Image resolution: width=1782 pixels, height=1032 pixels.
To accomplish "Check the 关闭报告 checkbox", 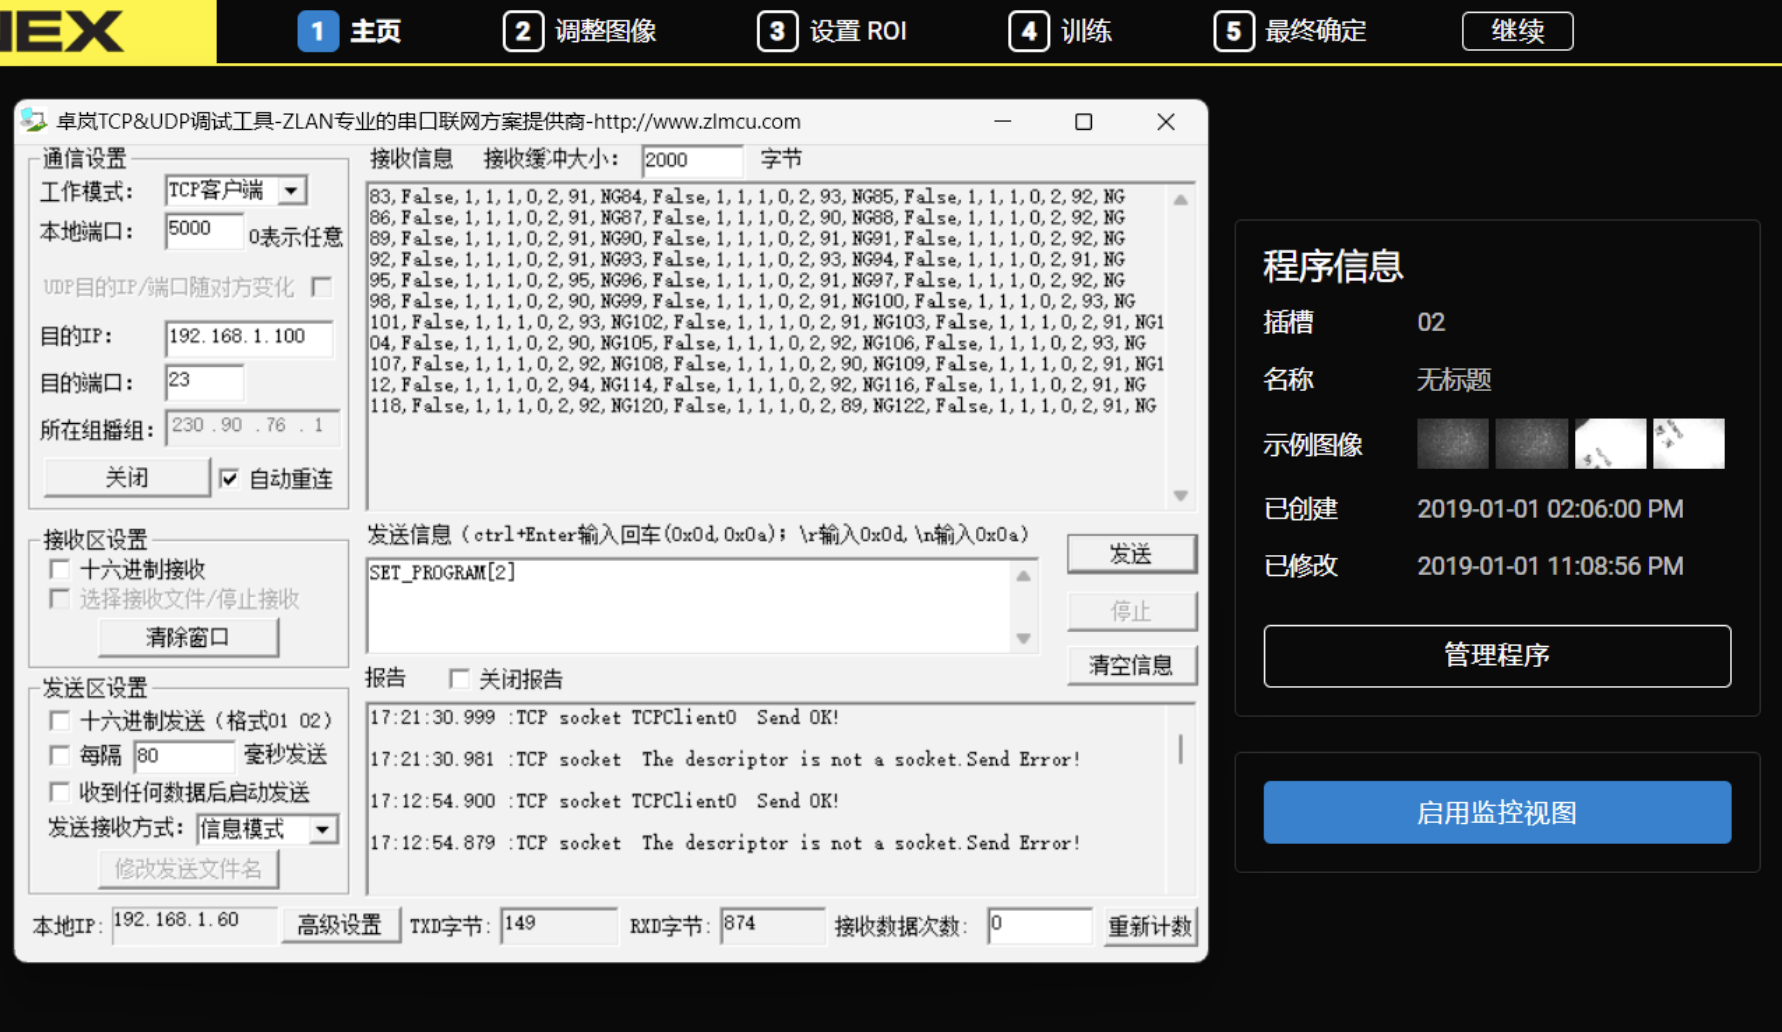I will point(459,680).
